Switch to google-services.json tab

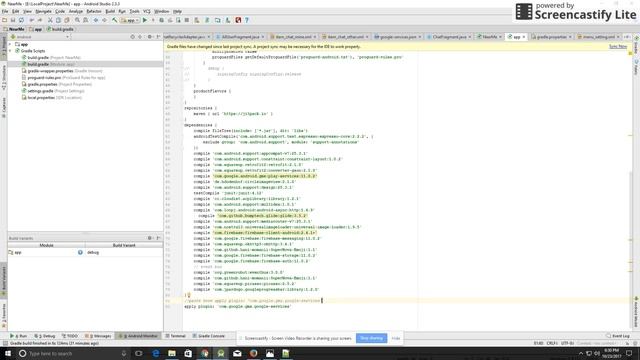397,37
